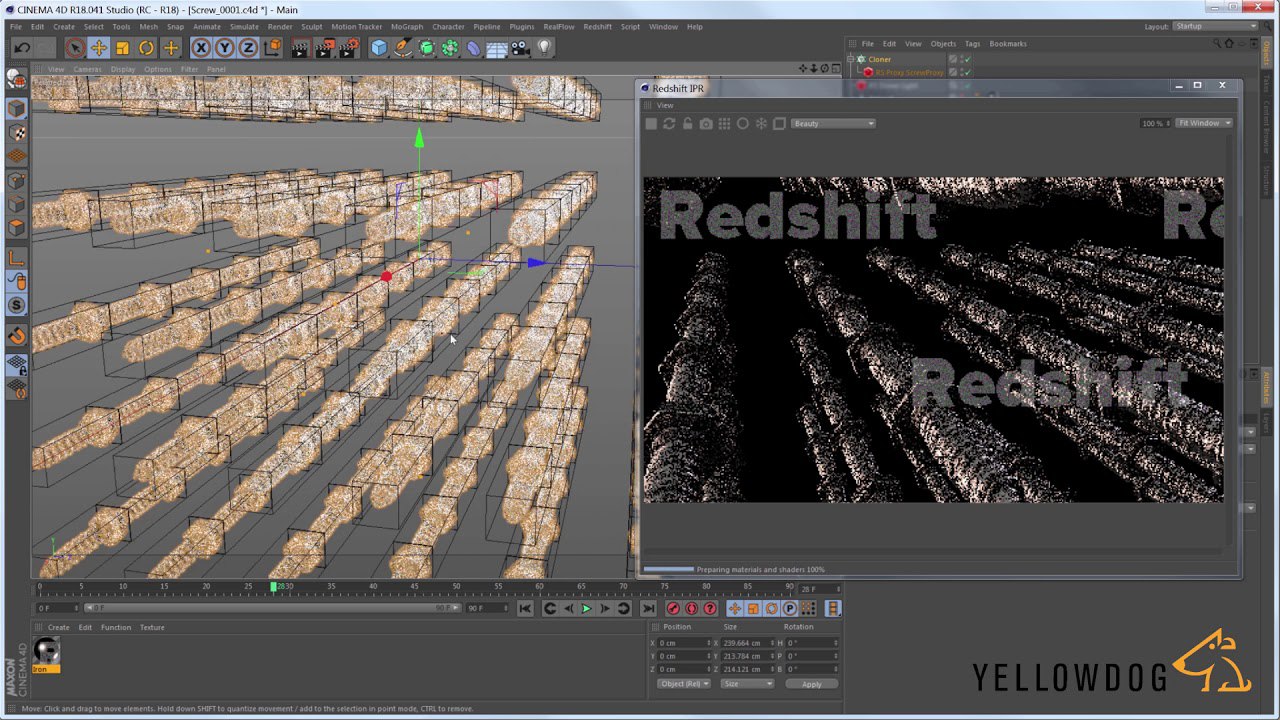The height and width of the screenshot is (720, 1280).
Task: Play the animation forward
Action: [x=587, y=608]
